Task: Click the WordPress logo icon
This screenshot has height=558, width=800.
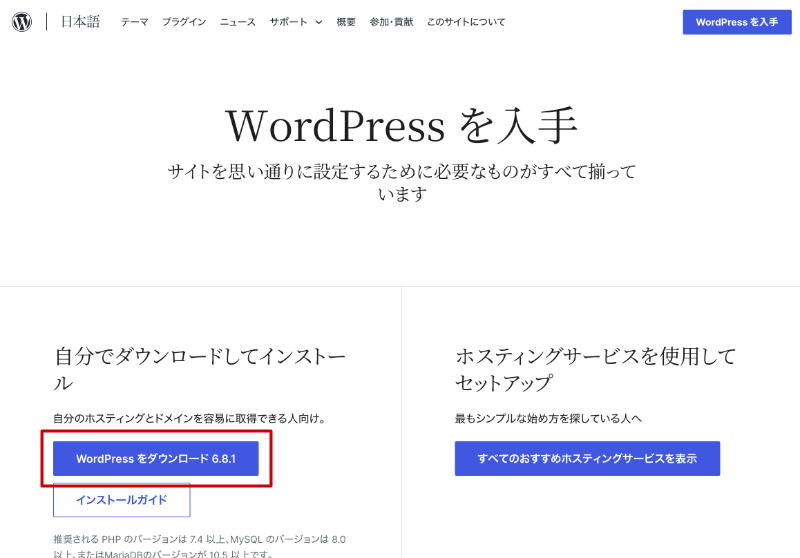Action: [x=22, y=22]
